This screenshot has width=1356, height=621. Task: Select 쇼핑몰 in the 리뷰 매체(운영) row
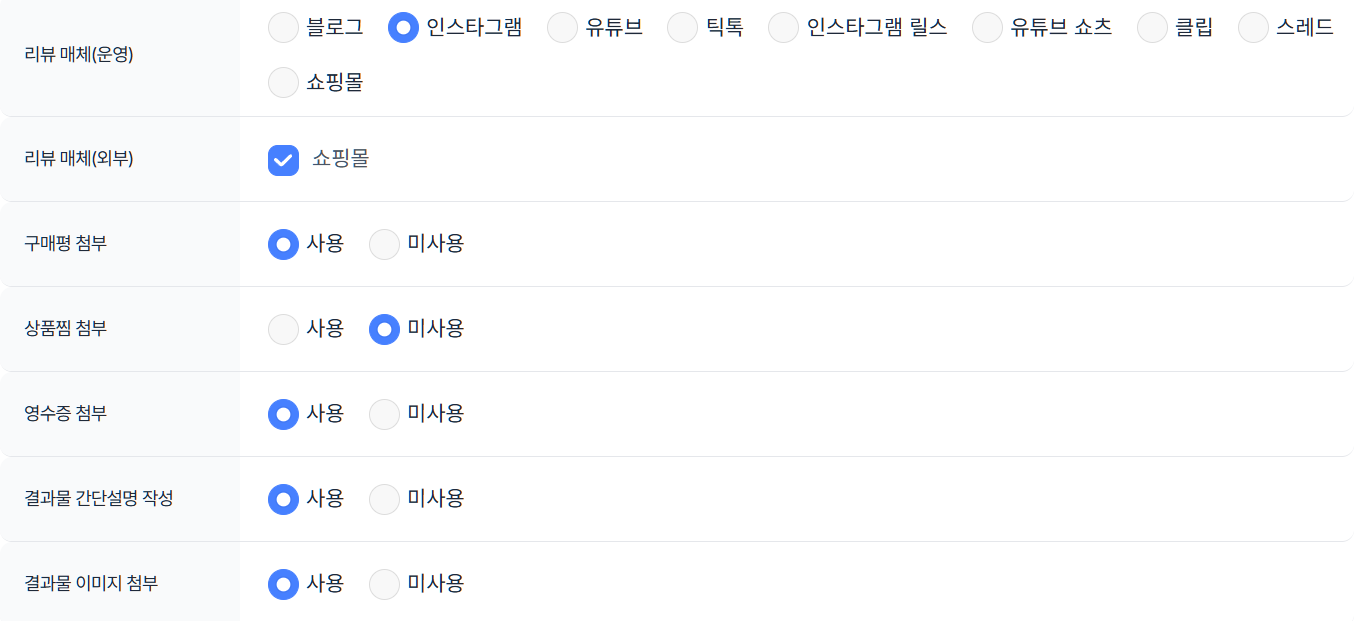coord(283,82)
